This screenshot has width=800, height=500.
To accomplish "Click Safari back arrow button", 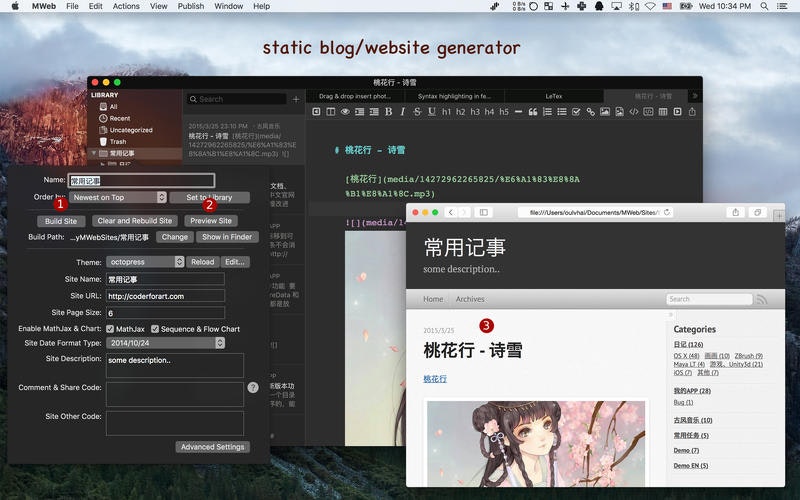I will pos(451,212).
